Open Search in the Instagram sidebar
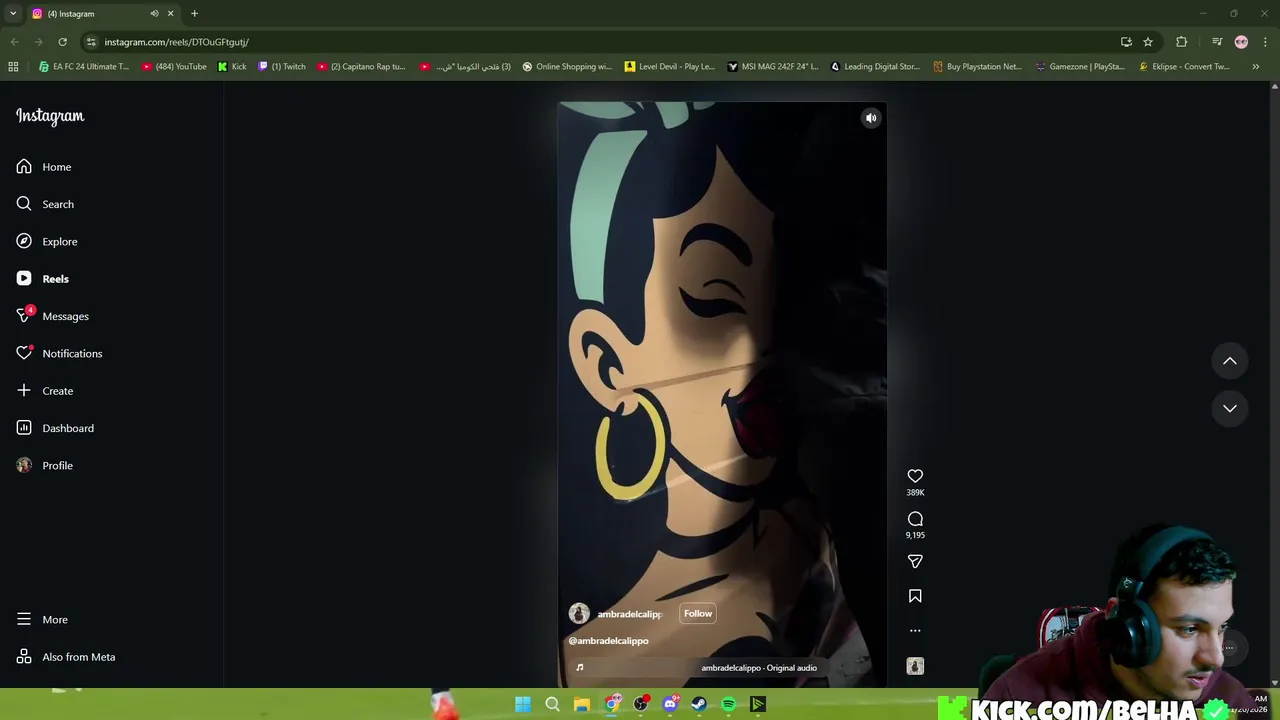 45,204
